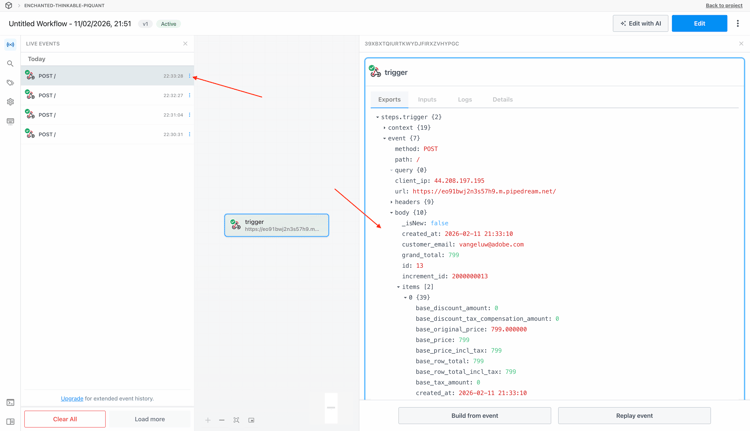750x431 pixels.
Task: Open the stacked layers sidebar icon
Action: (10, 102)
